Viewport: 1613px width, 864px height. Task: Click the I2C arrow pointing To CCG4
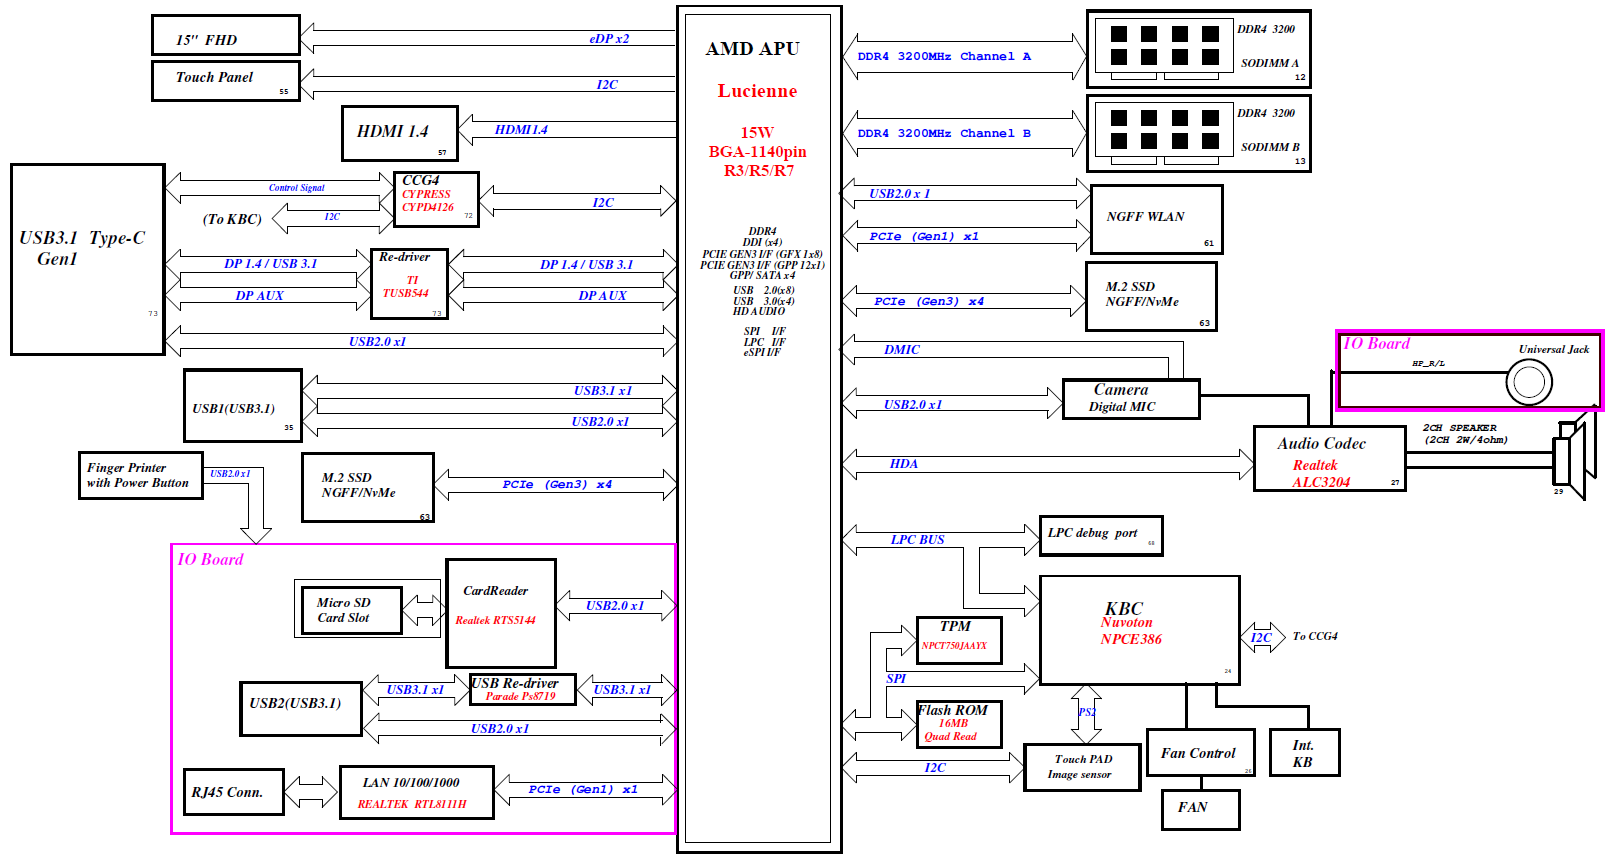click(x=1264, y=637)
